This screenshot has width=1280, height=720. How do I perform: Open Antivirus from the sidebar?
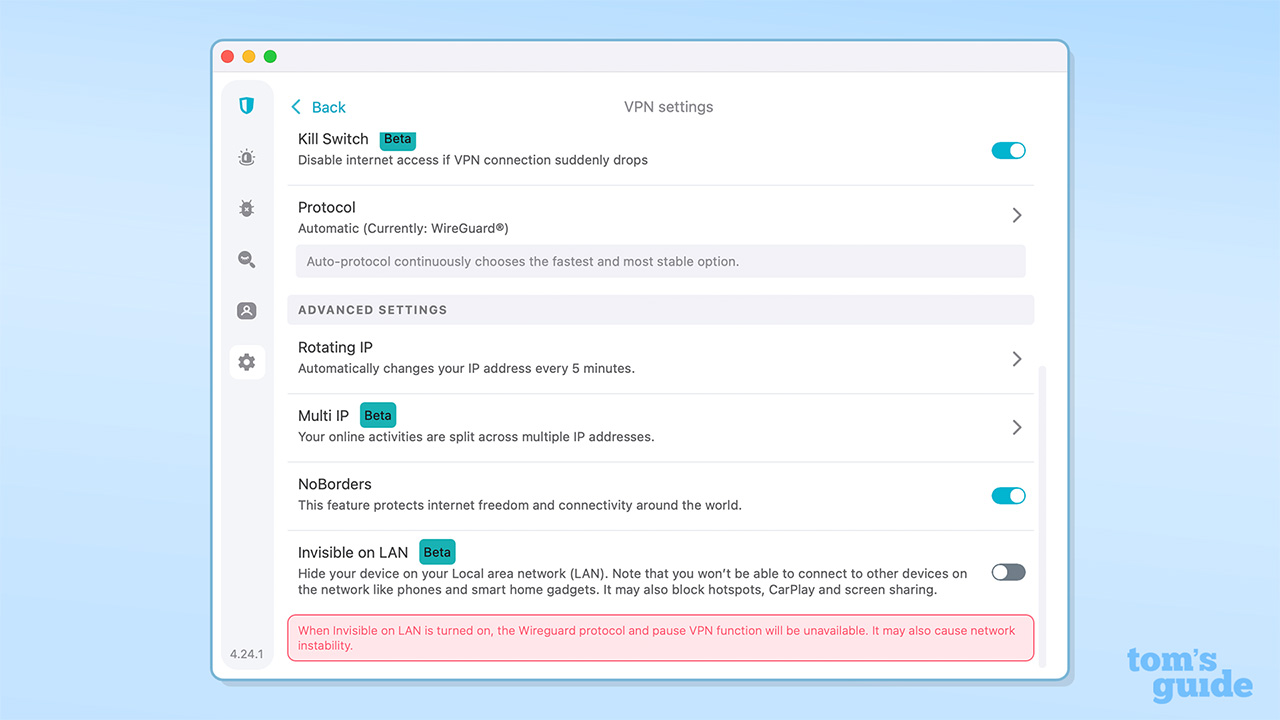(246, 208)
